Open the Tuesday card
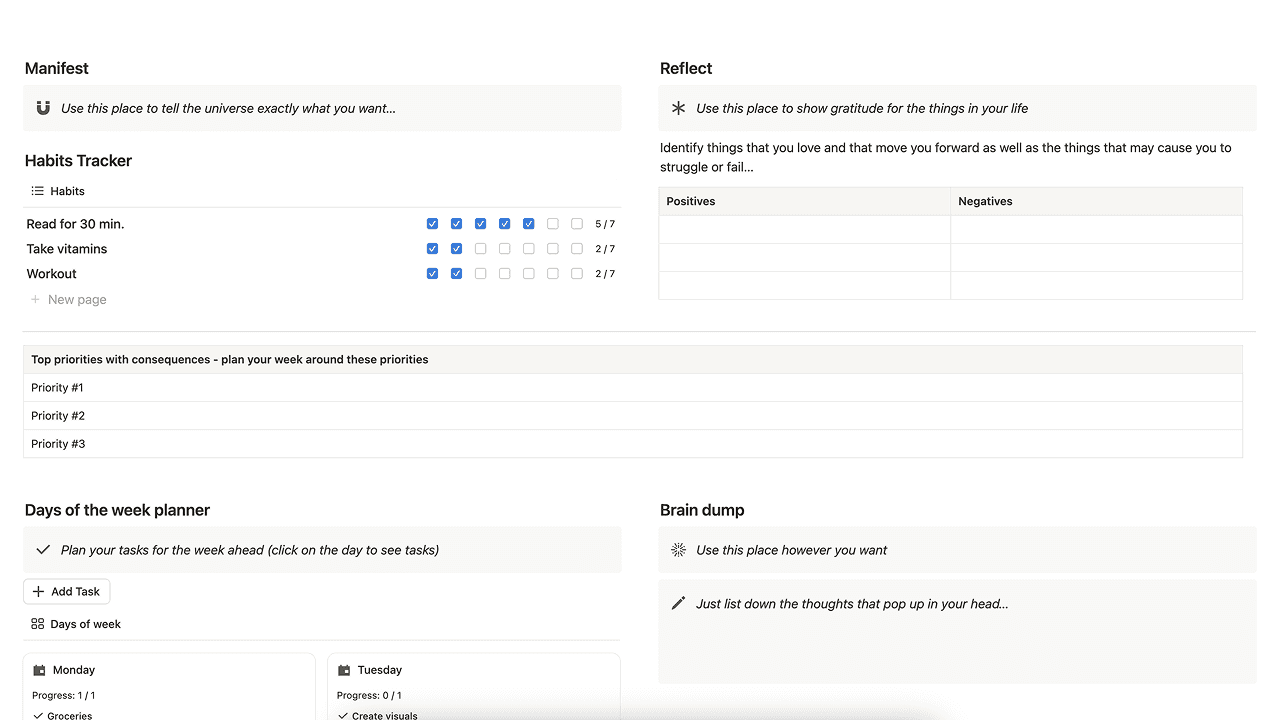 point(474,687)
